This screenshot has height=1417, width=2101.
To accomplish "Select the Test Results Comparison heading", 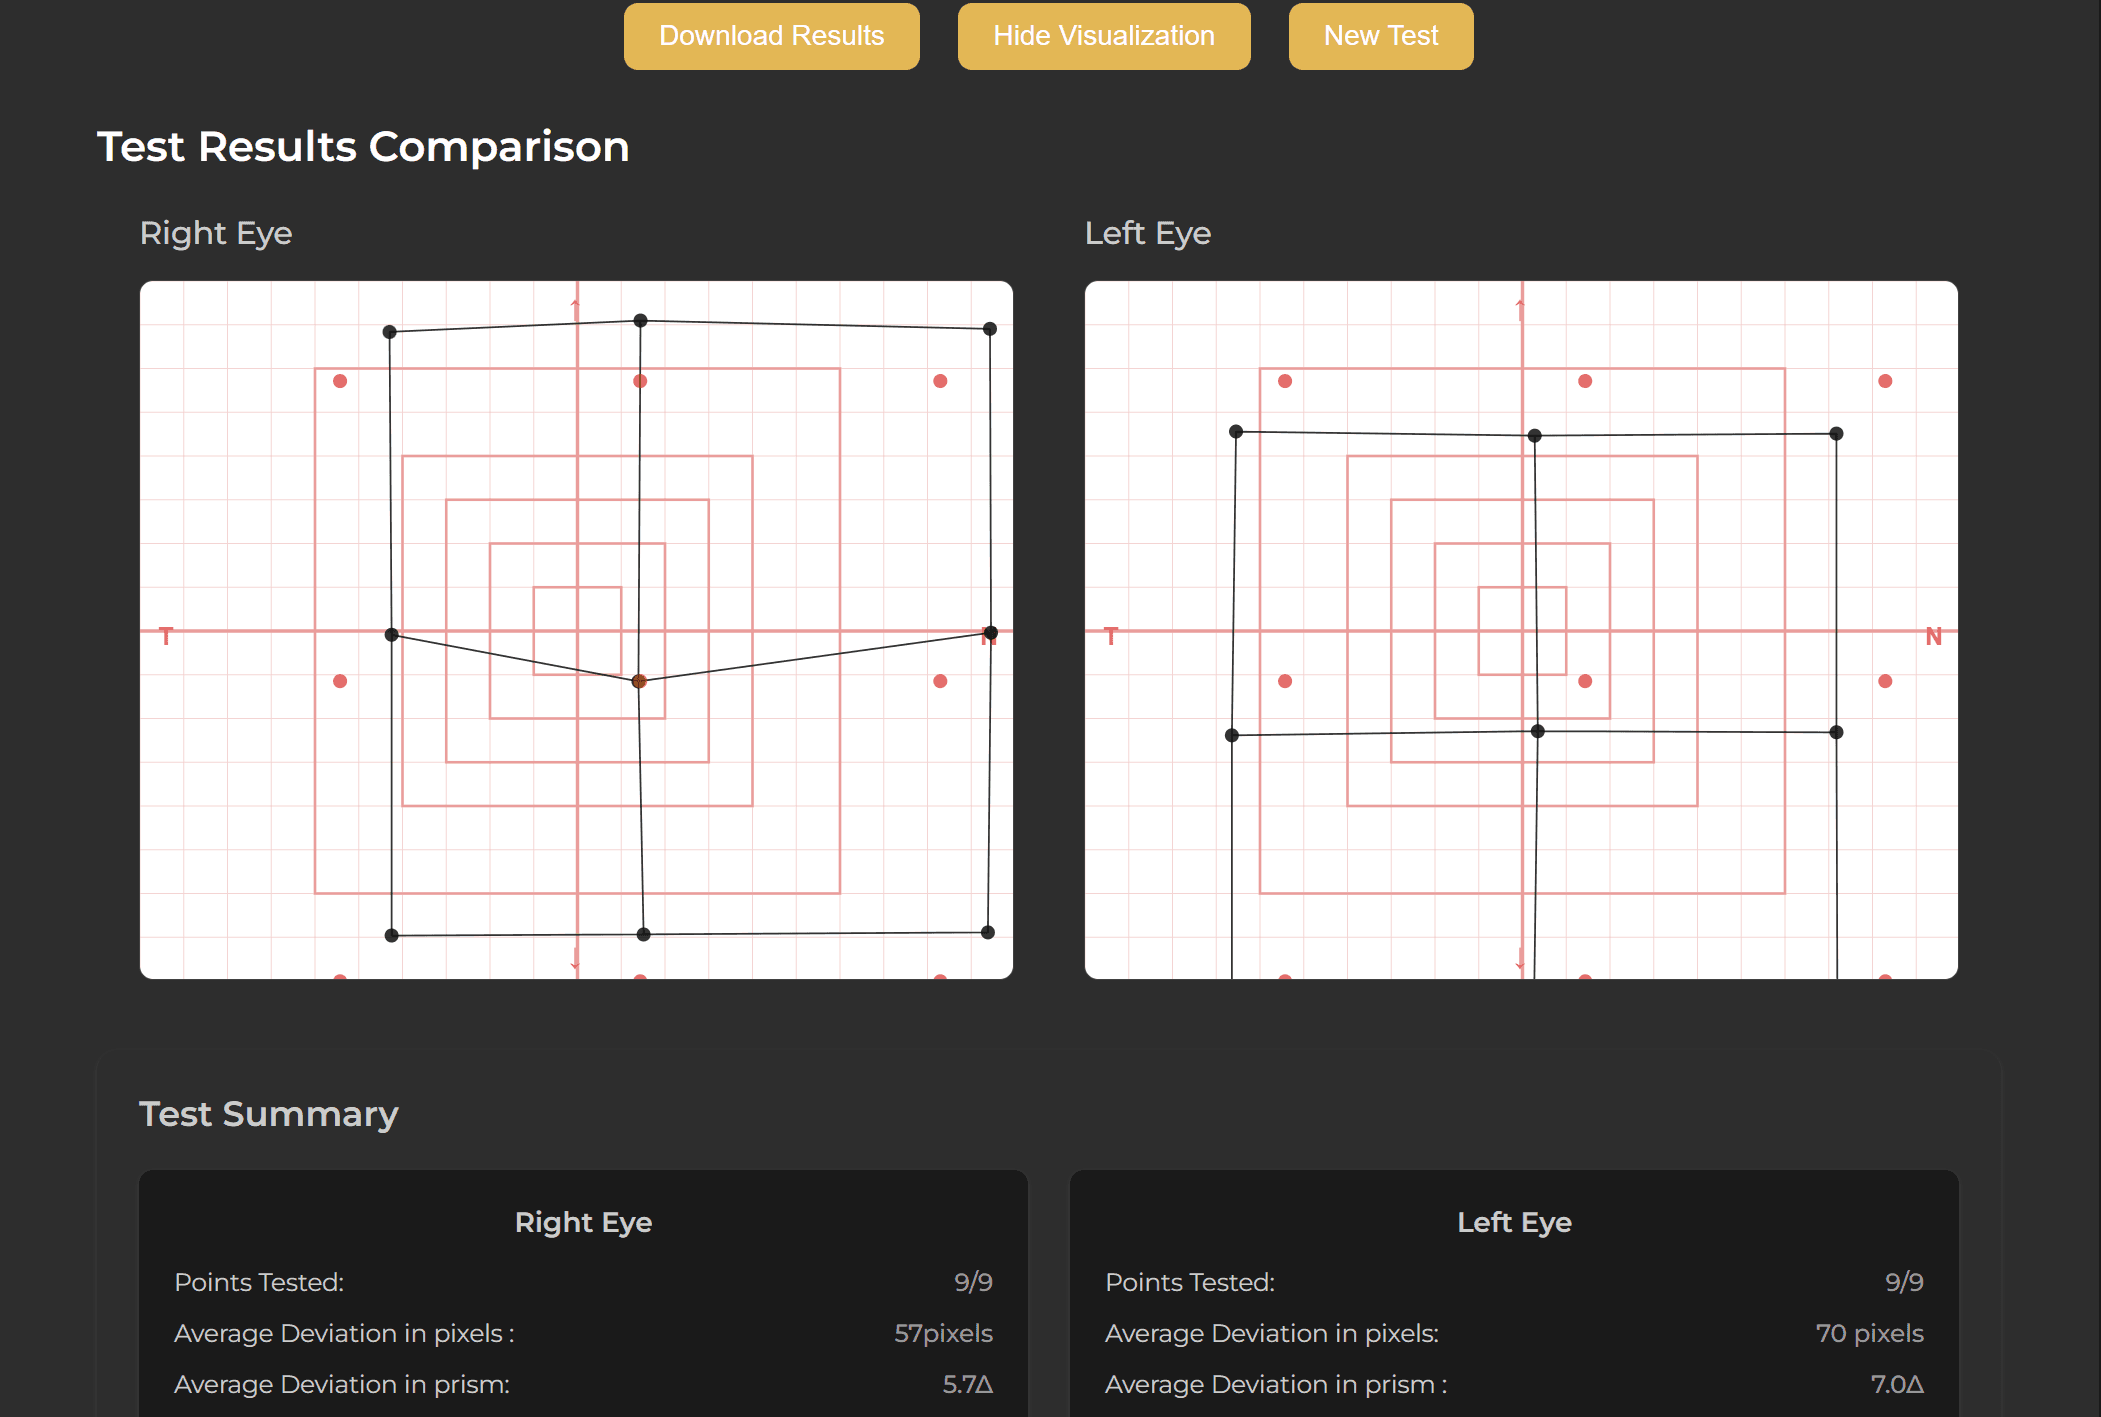I will [363, 147].
